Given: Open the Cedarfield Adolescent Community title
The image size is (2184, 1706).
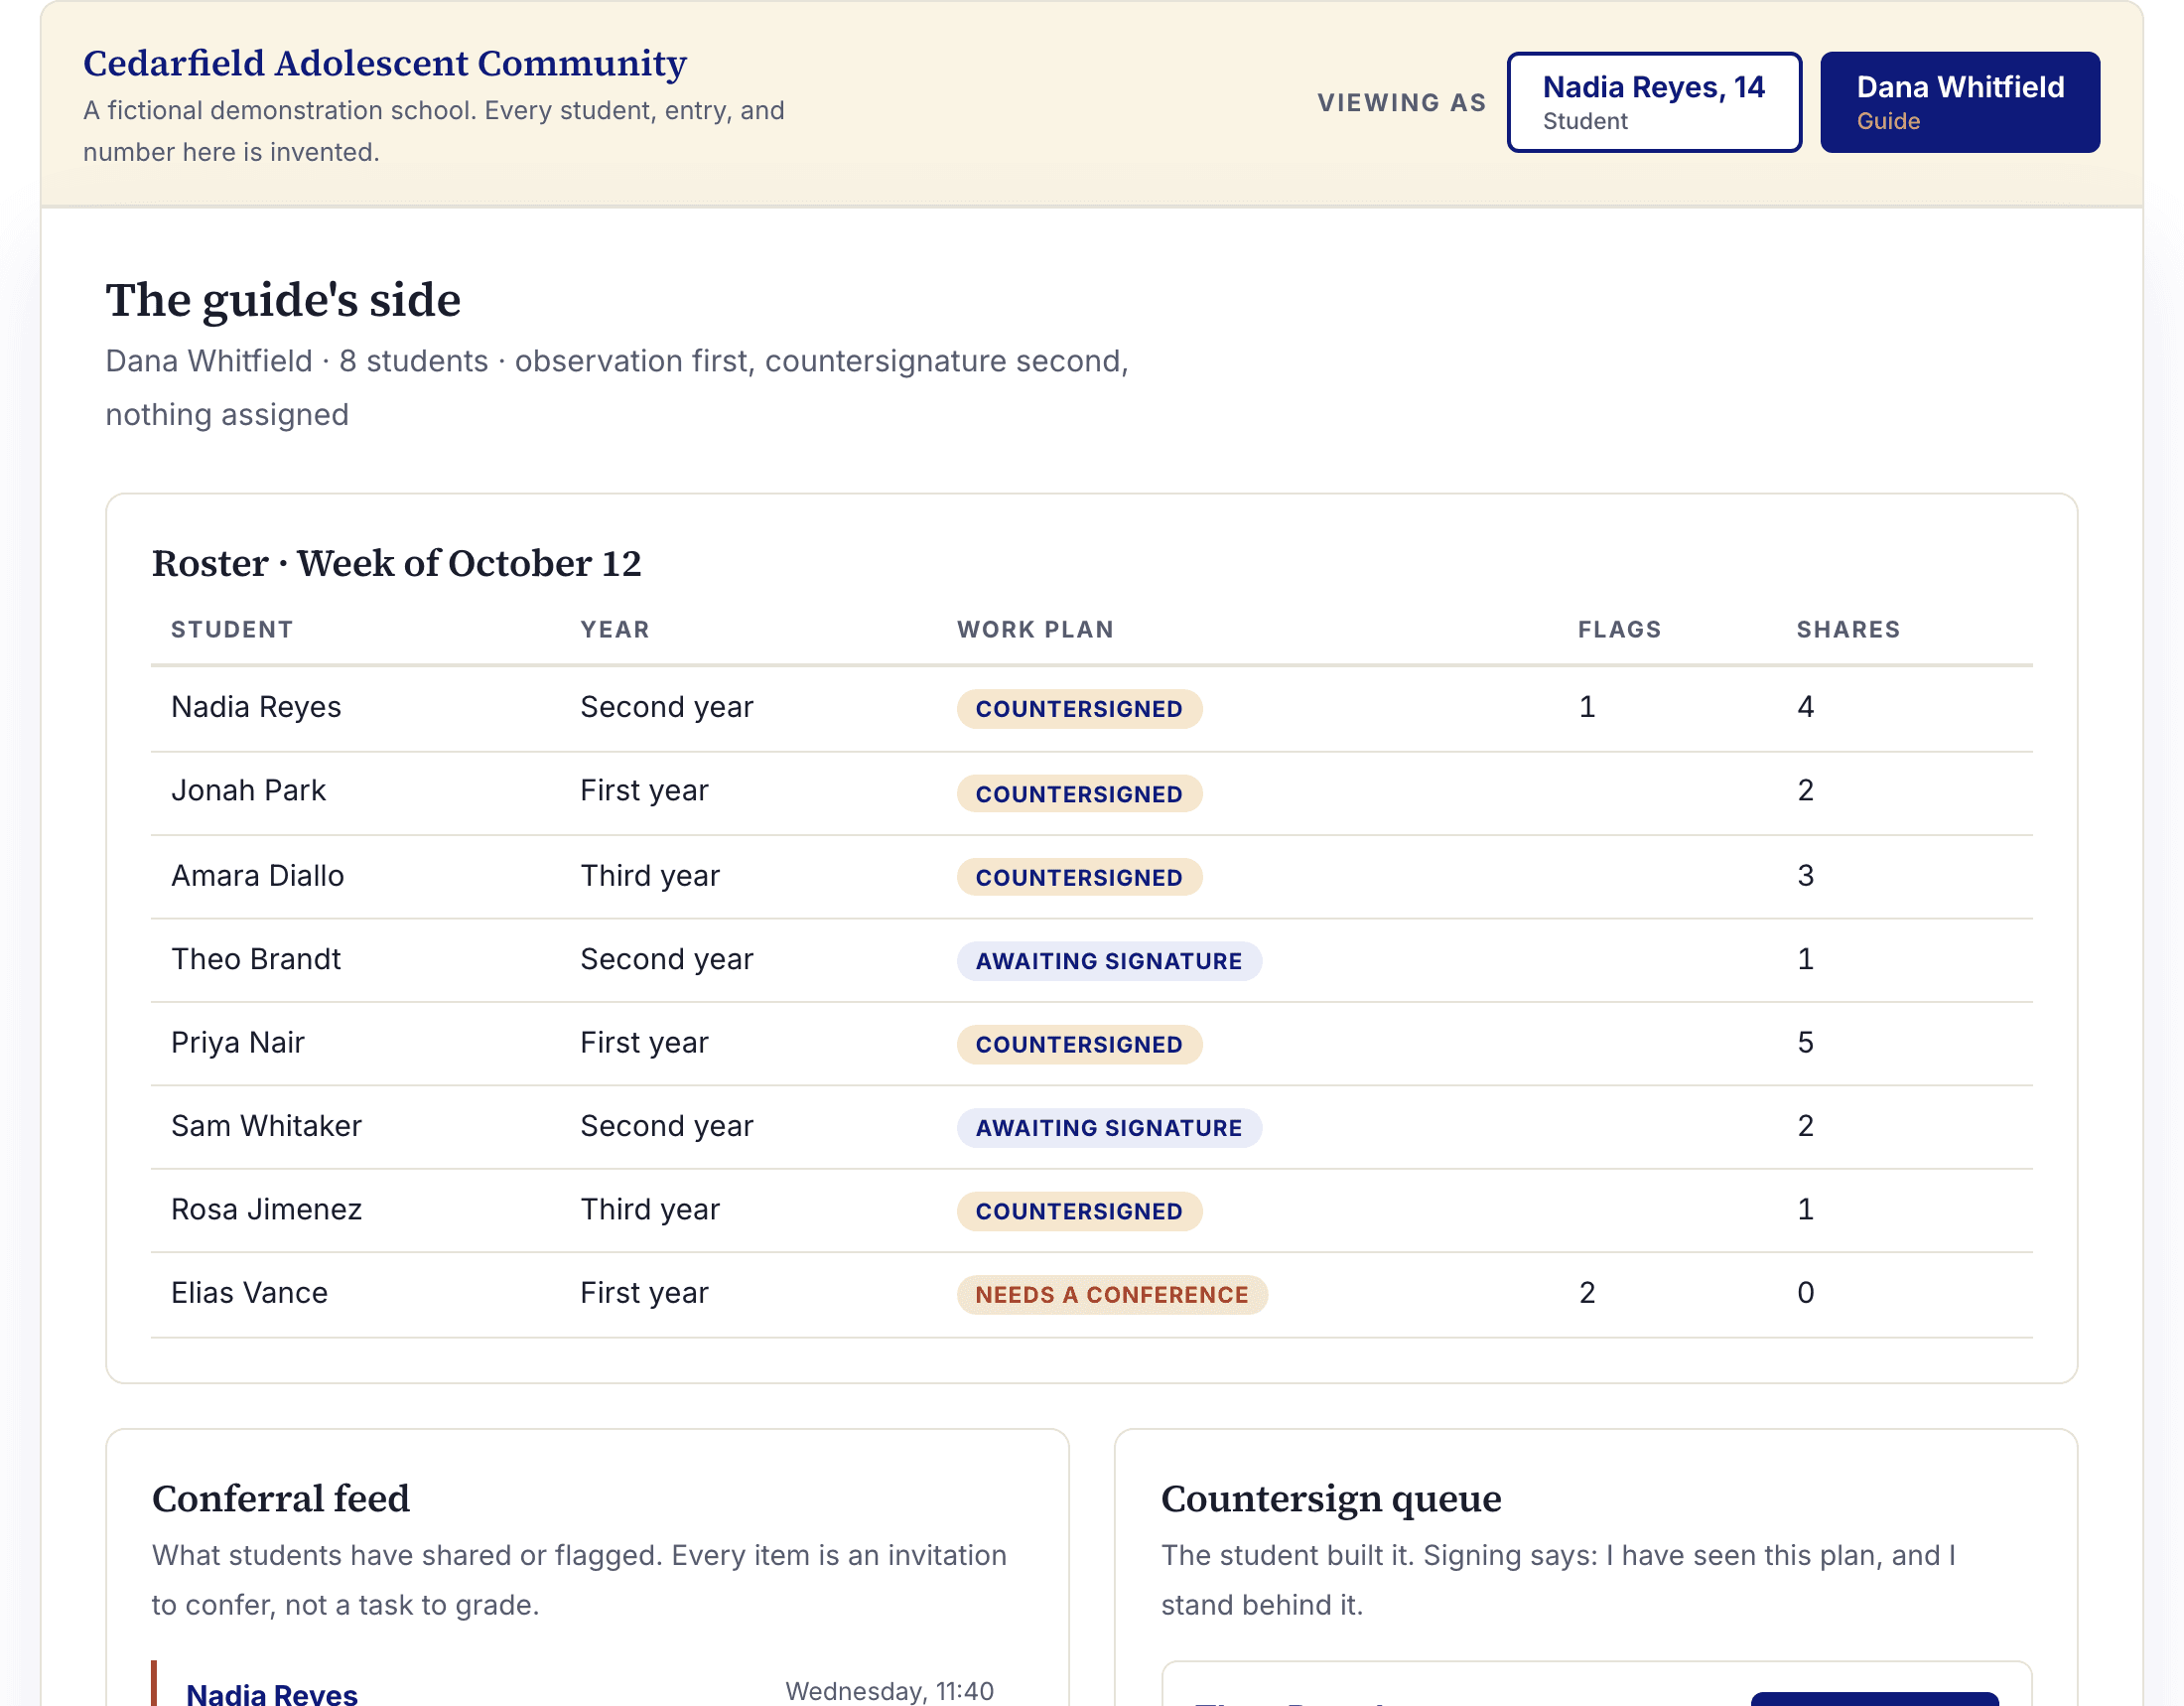Looking at the screenshot, I should point(385,63).
